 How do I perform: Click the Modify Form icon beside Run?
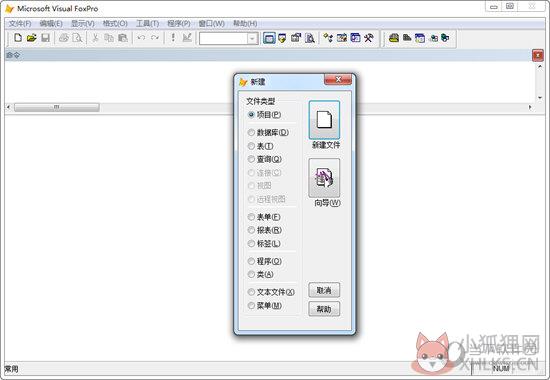tap(187, 38)
